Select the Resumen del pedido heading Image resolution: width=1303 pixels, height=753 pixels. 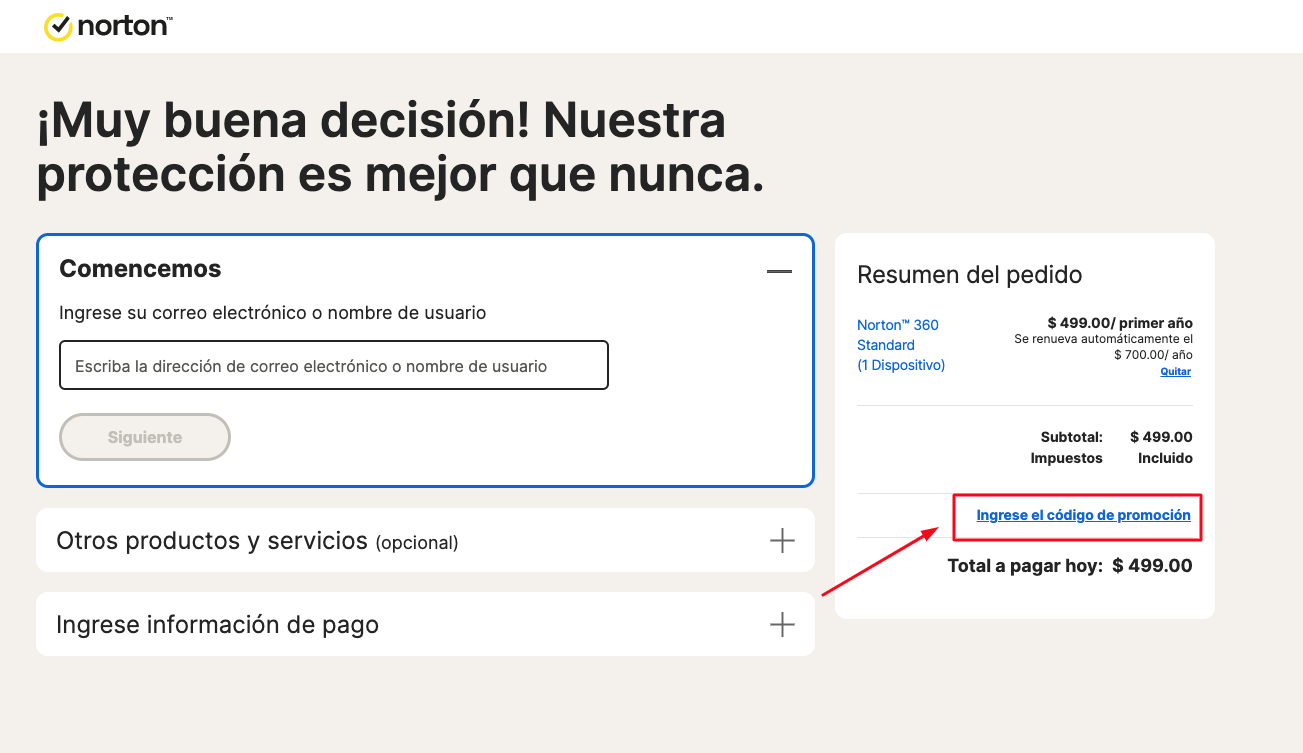pyautogui.click(x=969, y=274)
